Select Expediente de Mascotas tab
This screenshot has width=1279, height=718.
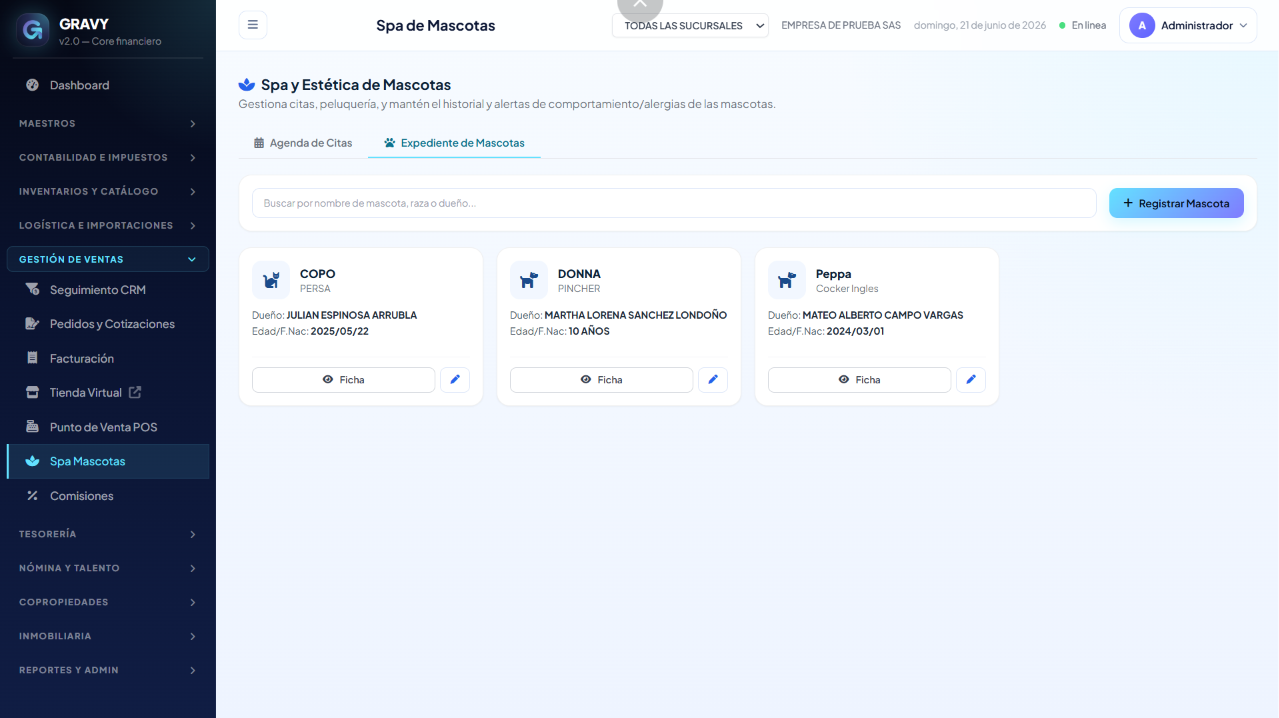click(454, 143)
